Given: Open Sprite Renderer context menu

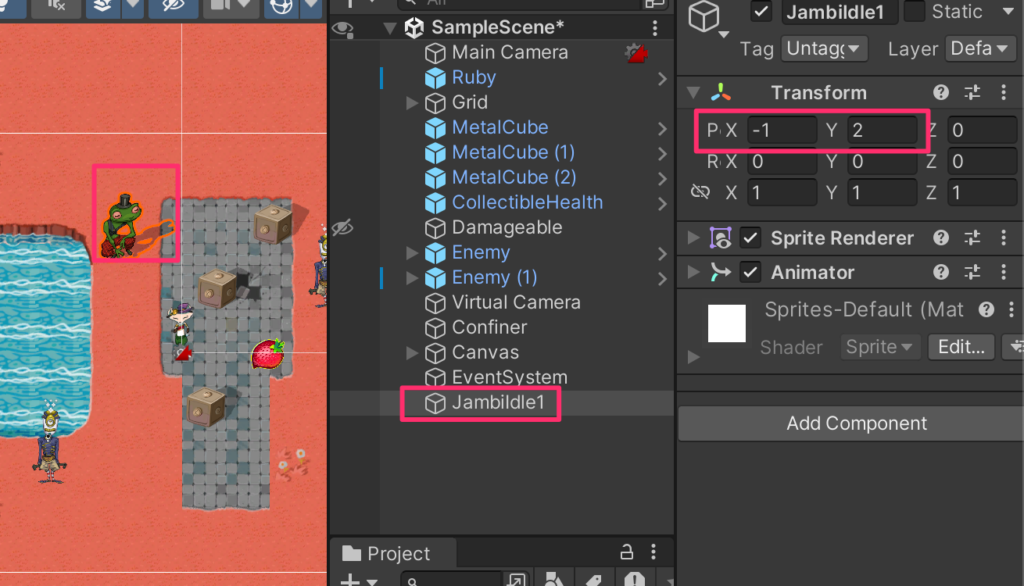Looking at the screenshot, I should (1004, 238).
